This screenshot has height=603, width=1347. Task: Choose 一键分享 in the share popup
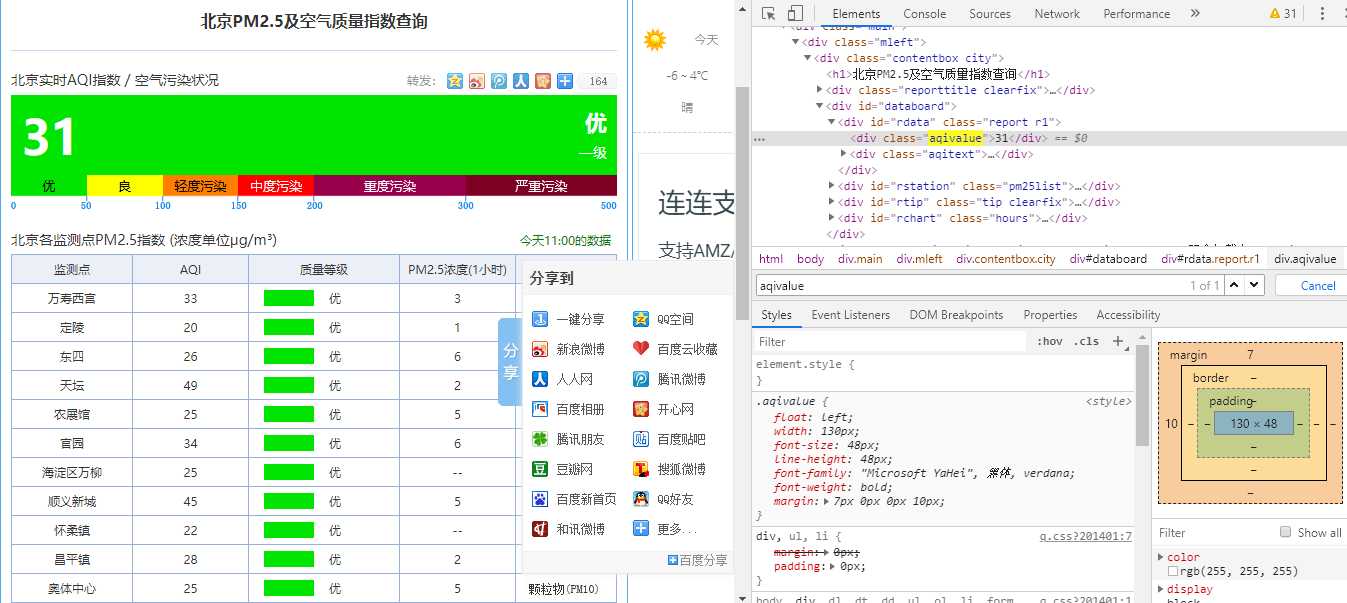[568, 319]
